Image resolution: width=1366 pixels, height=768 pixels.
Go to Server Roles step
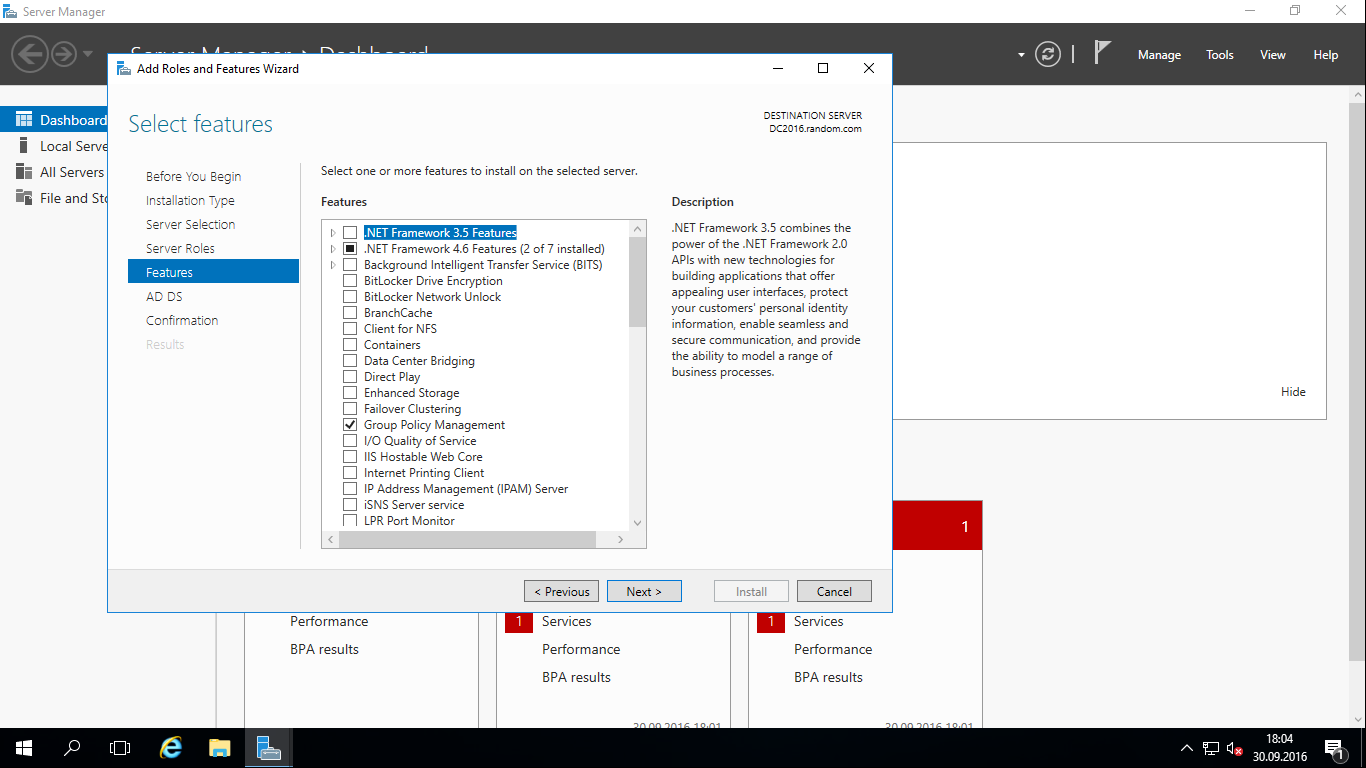point(180,249)
